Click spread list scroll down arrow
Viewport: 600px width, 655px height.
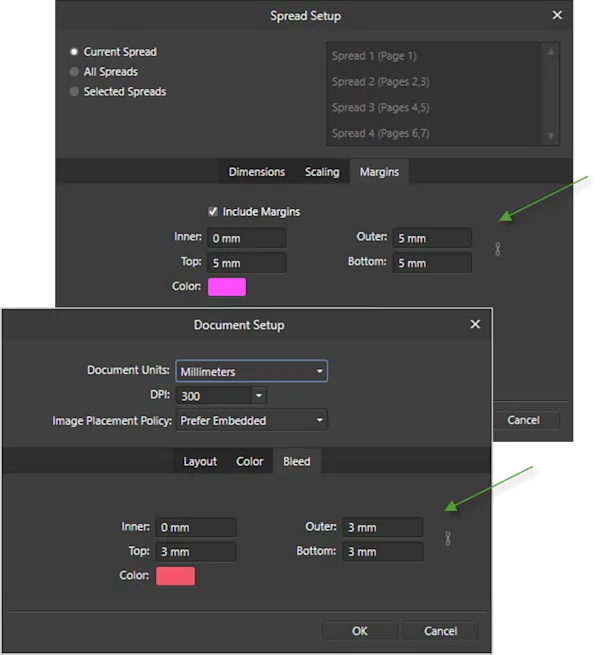click(551, 136)
